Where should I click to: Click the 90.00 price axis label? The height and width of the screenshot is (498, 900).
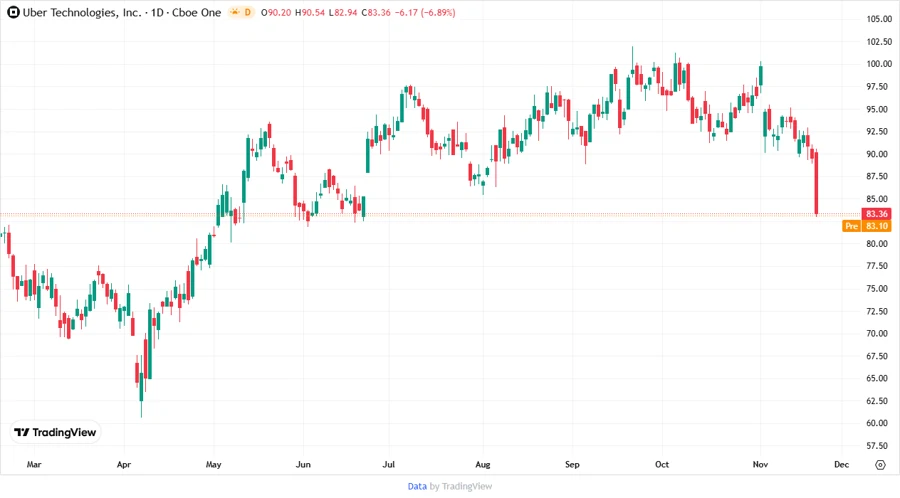pyautogui.click(x=879, y=154)
